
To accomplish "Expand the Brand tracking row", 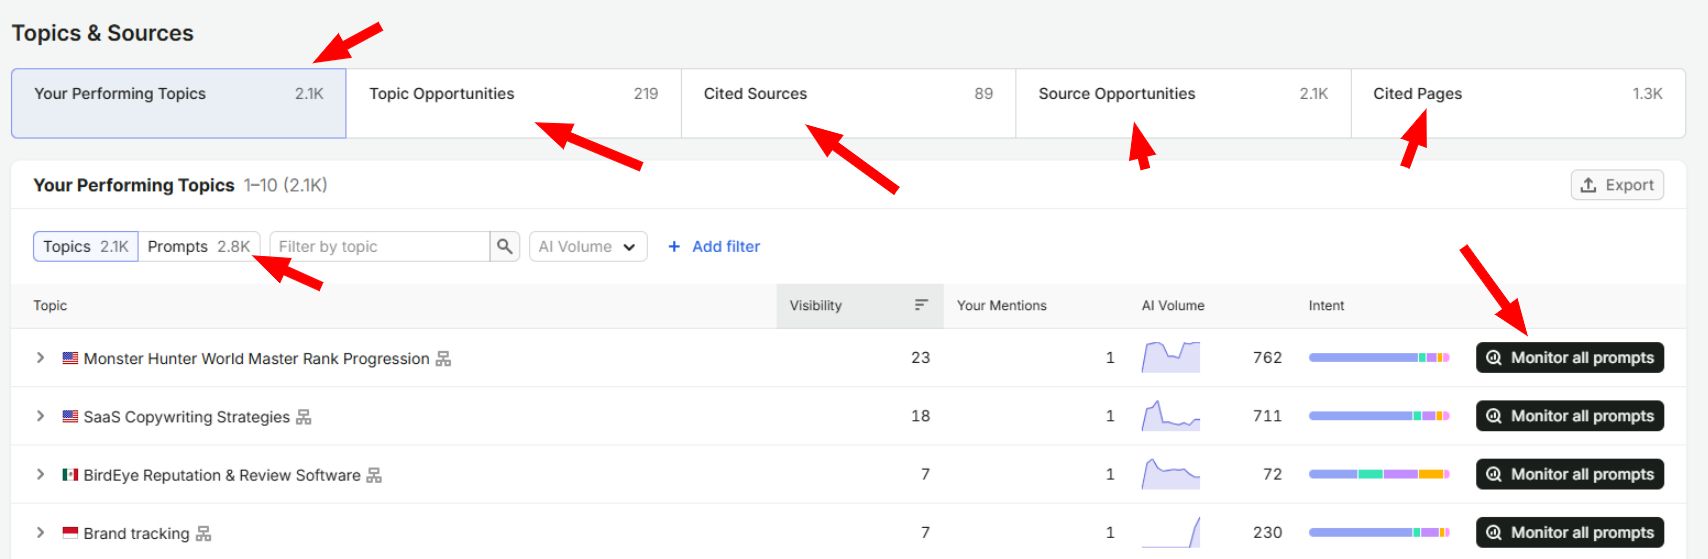I will (x=41, y=533).
